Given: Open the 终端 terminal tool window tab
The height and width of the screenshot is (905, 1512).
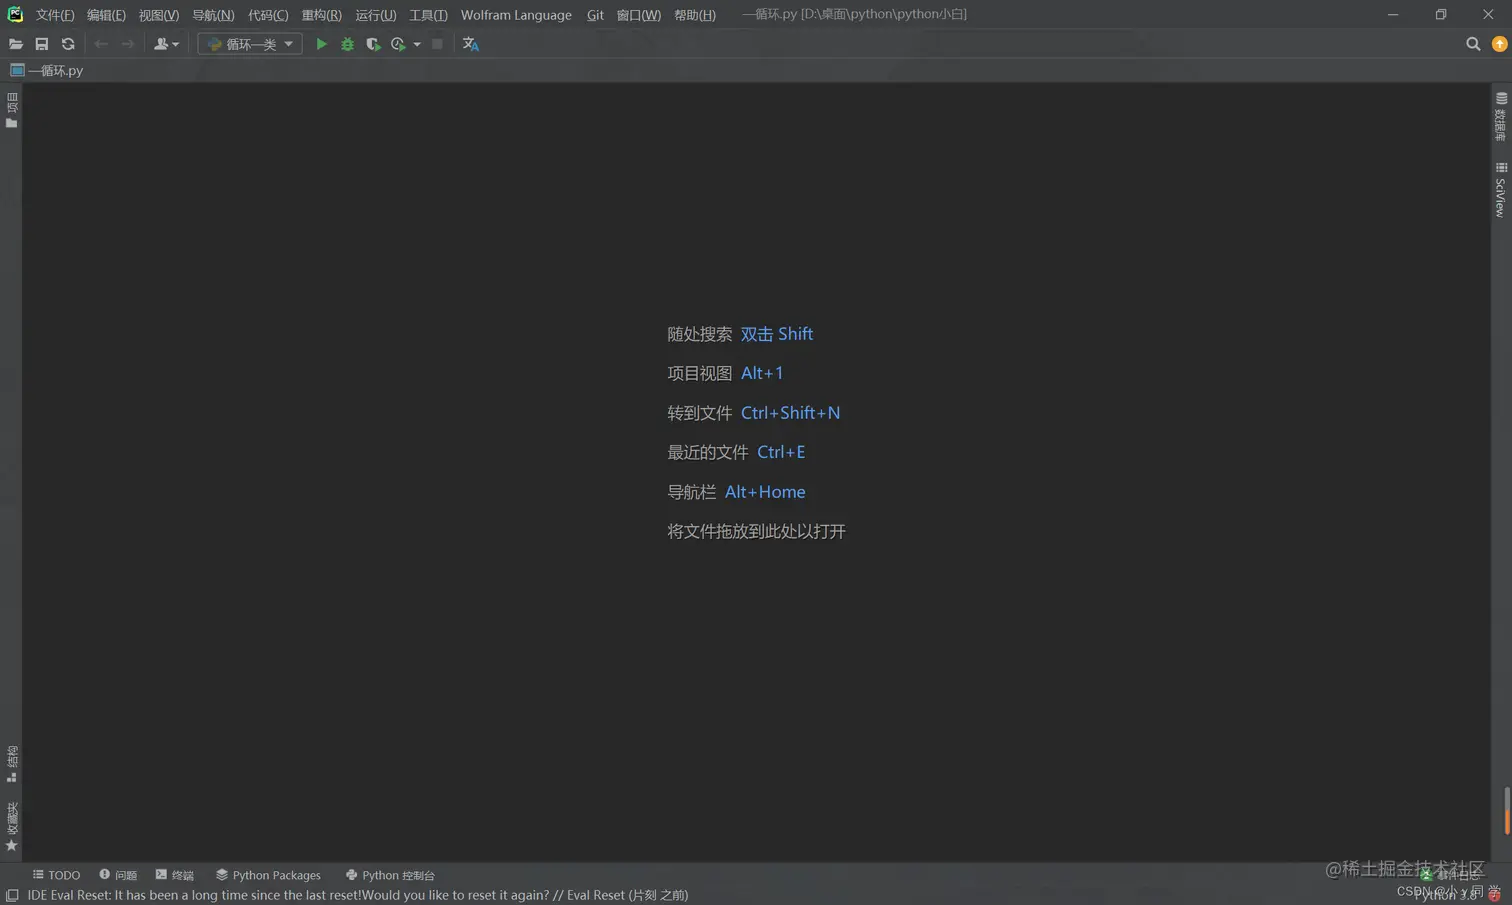Looking at the screenshot, I should (175, 875).
